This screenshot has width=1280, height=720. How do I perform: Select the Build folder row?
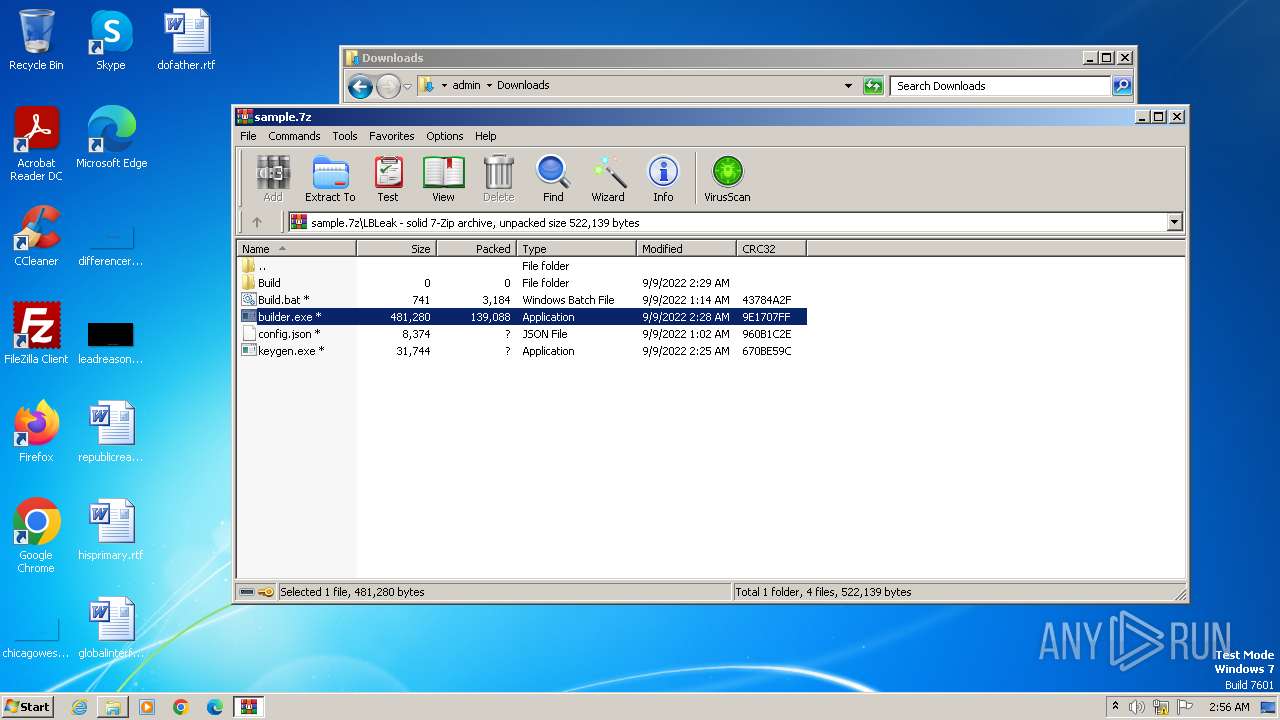pos(522,283)
